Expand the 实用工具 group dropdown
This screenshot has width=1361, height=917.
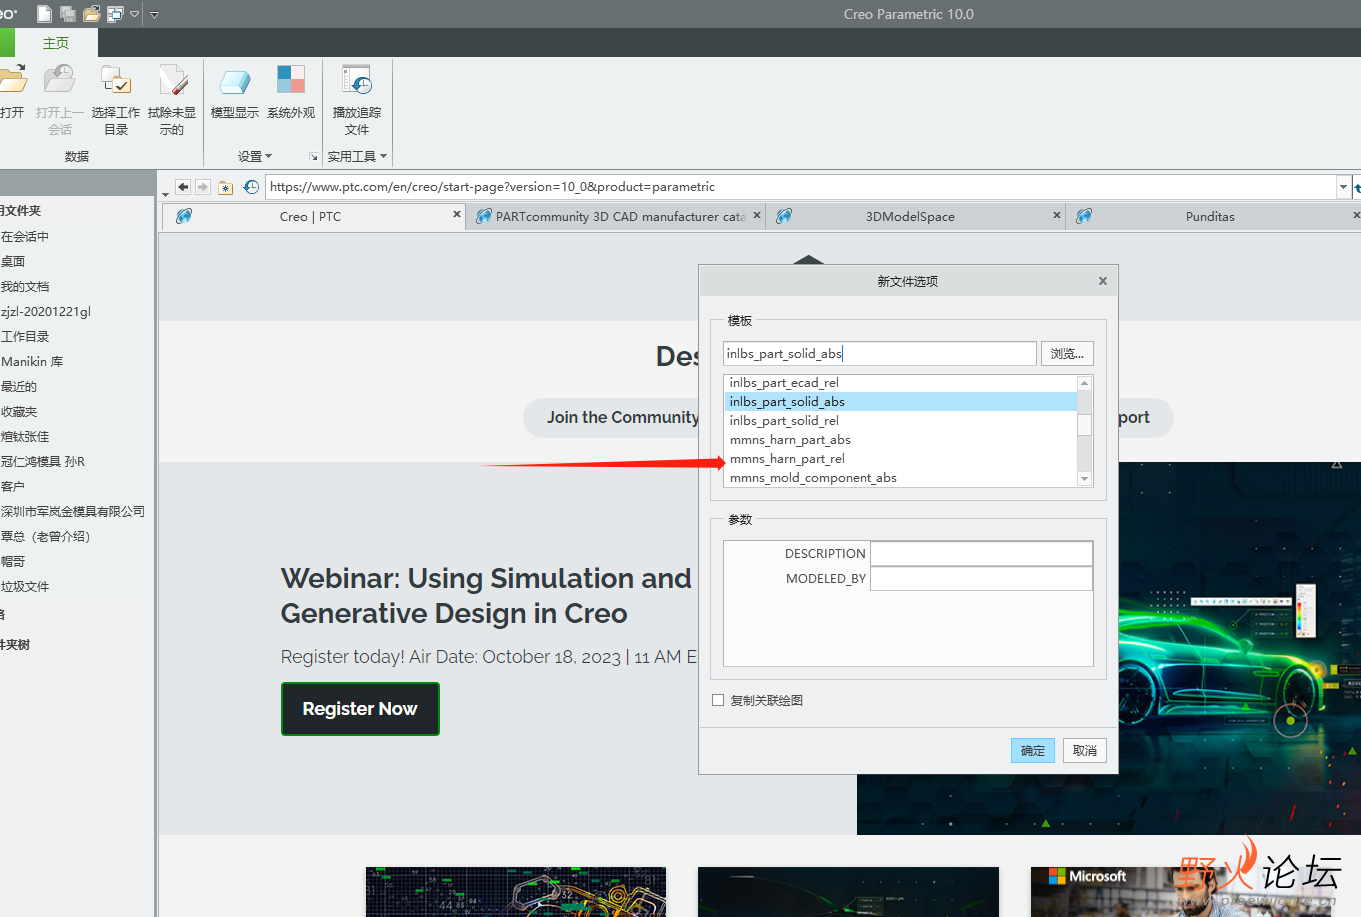[x=357, y=156]
